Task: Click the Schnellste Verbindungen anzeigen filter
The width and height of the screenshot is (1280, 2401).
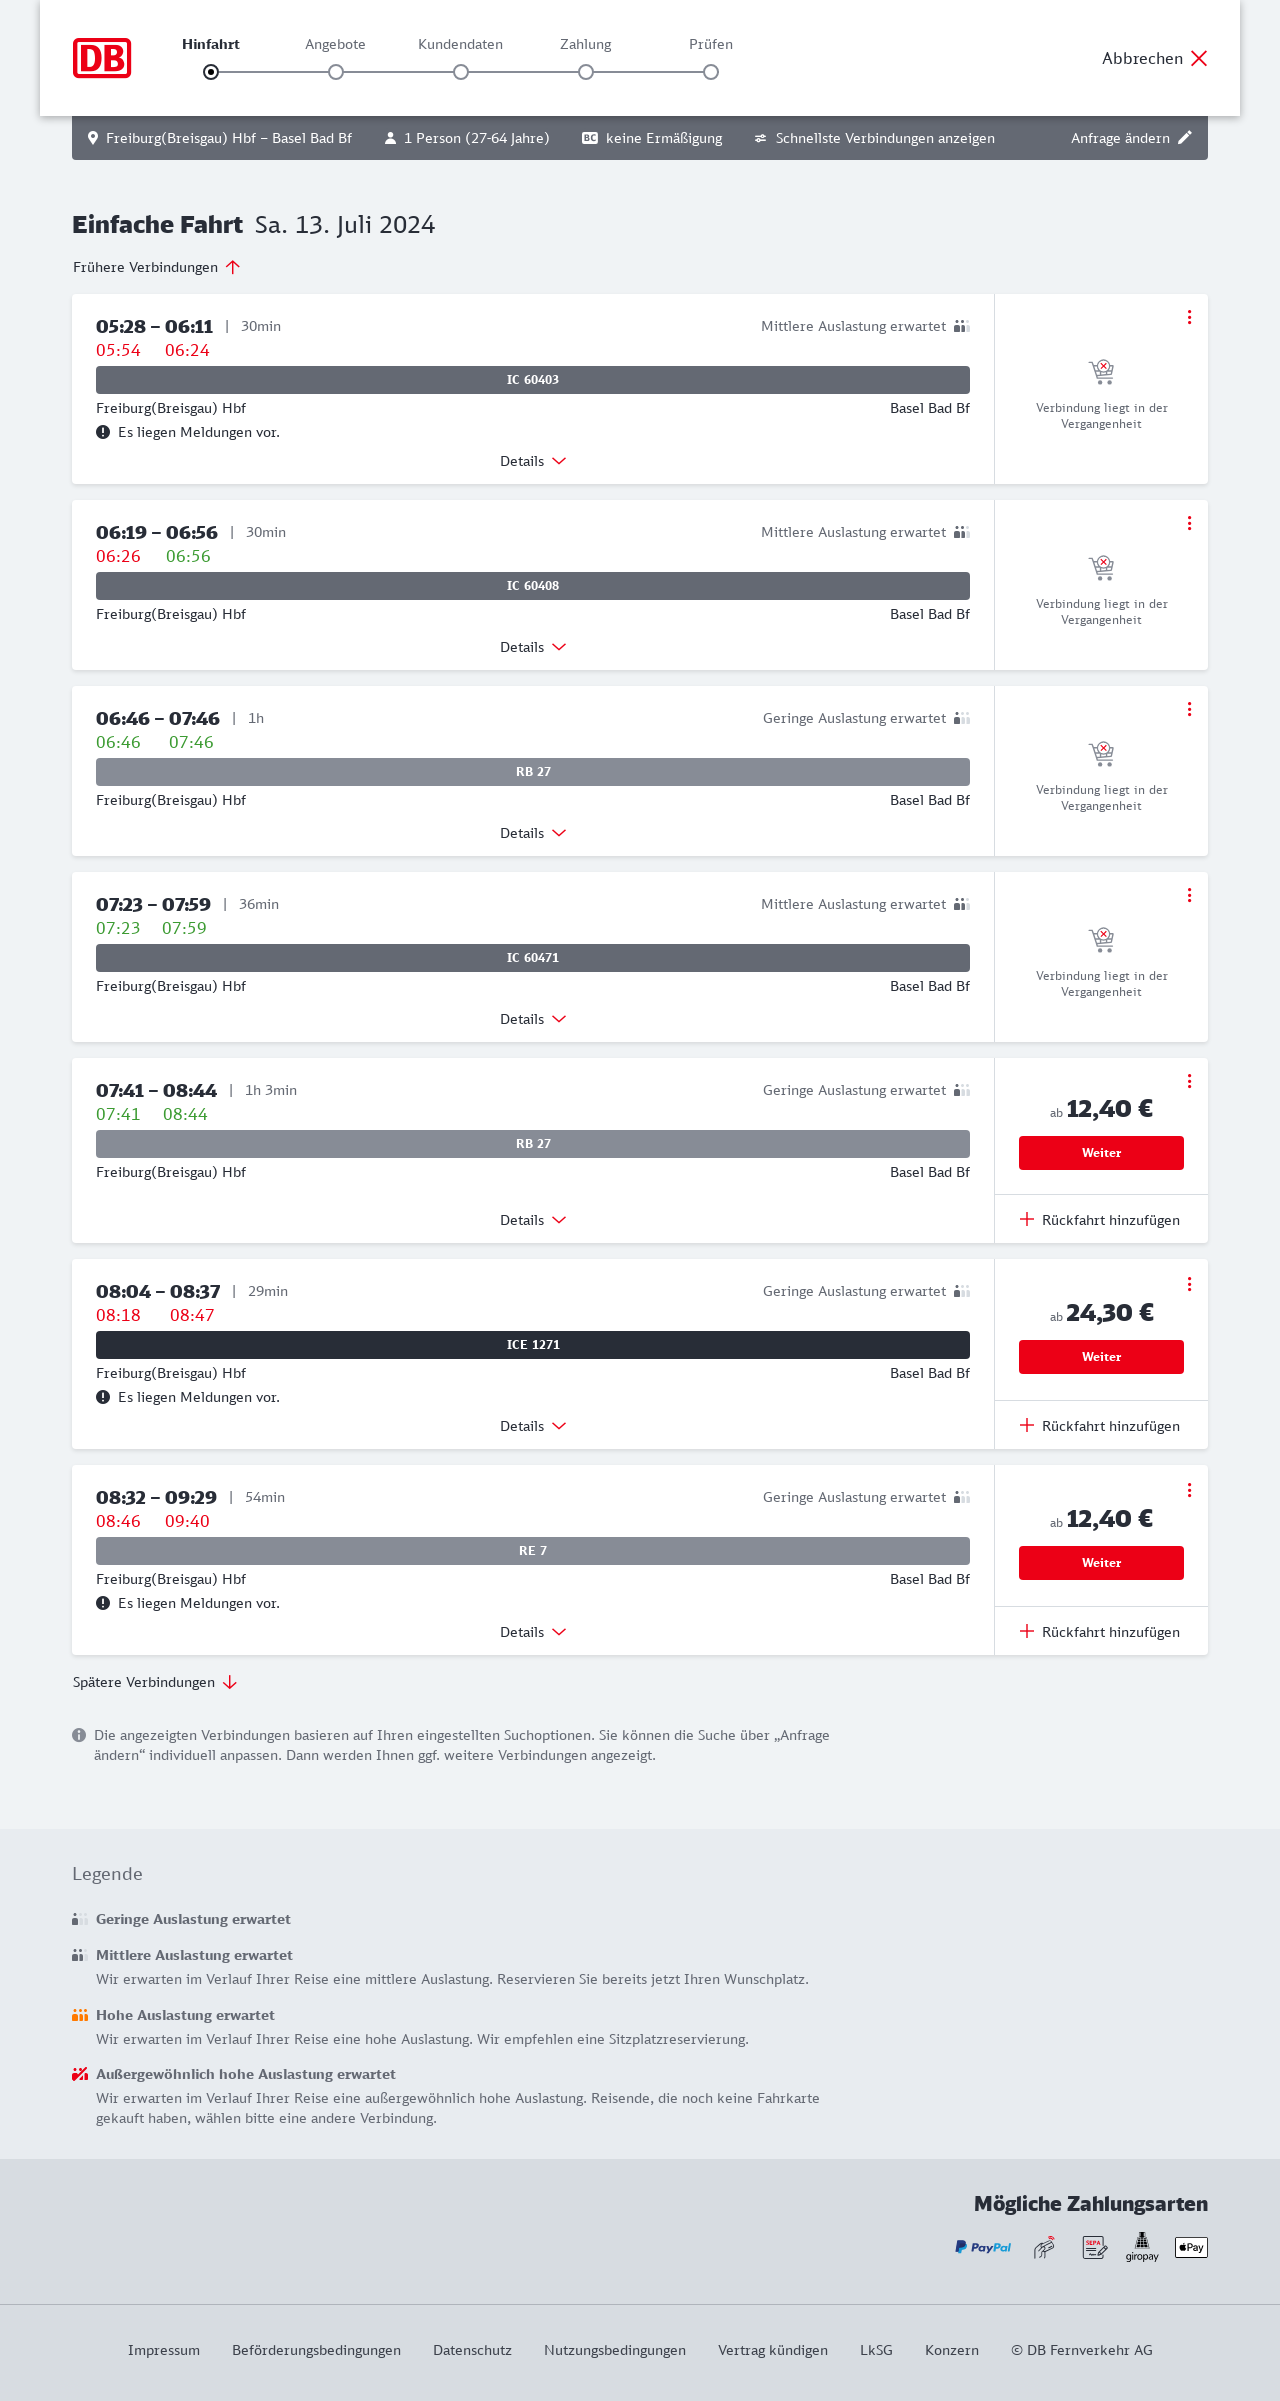Action: pyautogui.click(x=874, y=138)
